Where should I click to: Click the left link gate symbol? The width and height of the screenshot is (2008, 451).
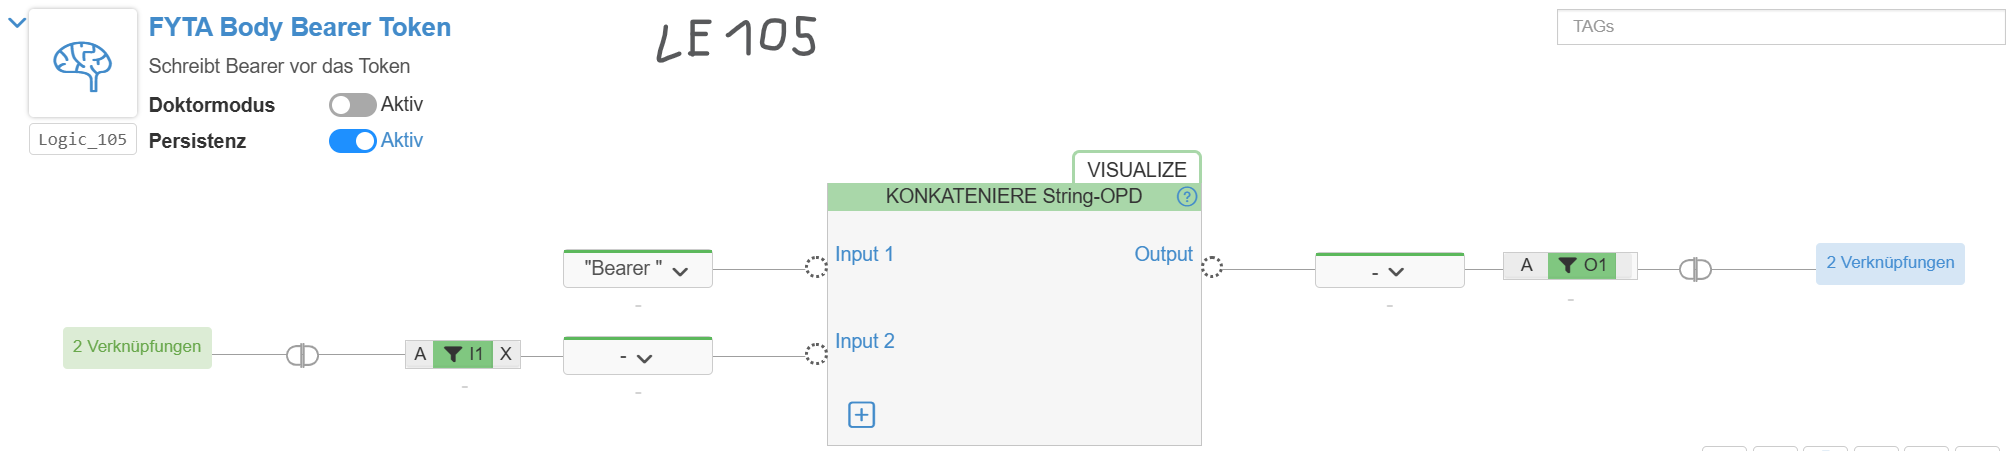click(x=302, y=355)
